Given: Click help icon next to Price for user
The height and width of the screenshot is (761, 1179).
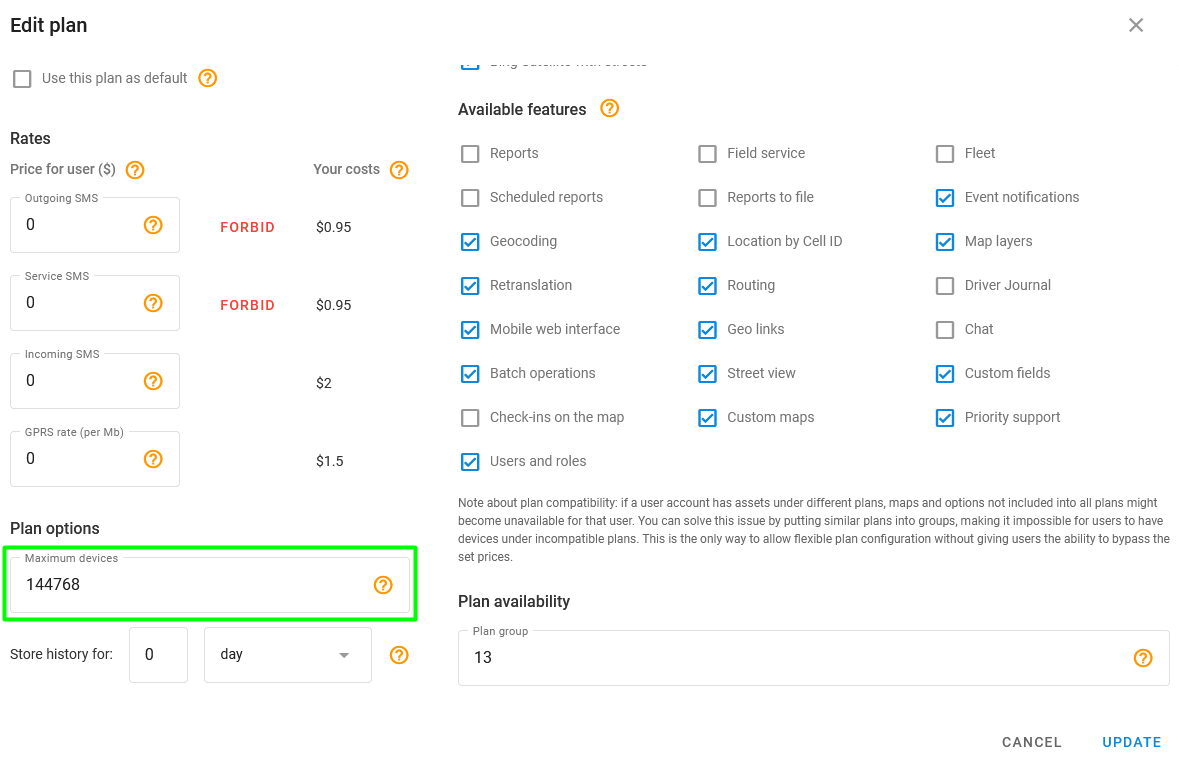Looking at the screenshot, I should pyautogui.click(x=135, y=170).
